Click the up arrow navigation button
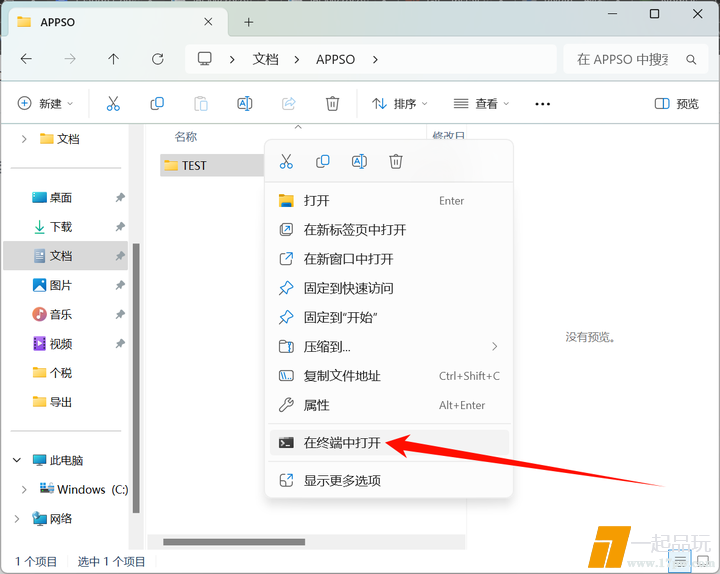Screen dimensions: 720x574 (x=113, y=59)
